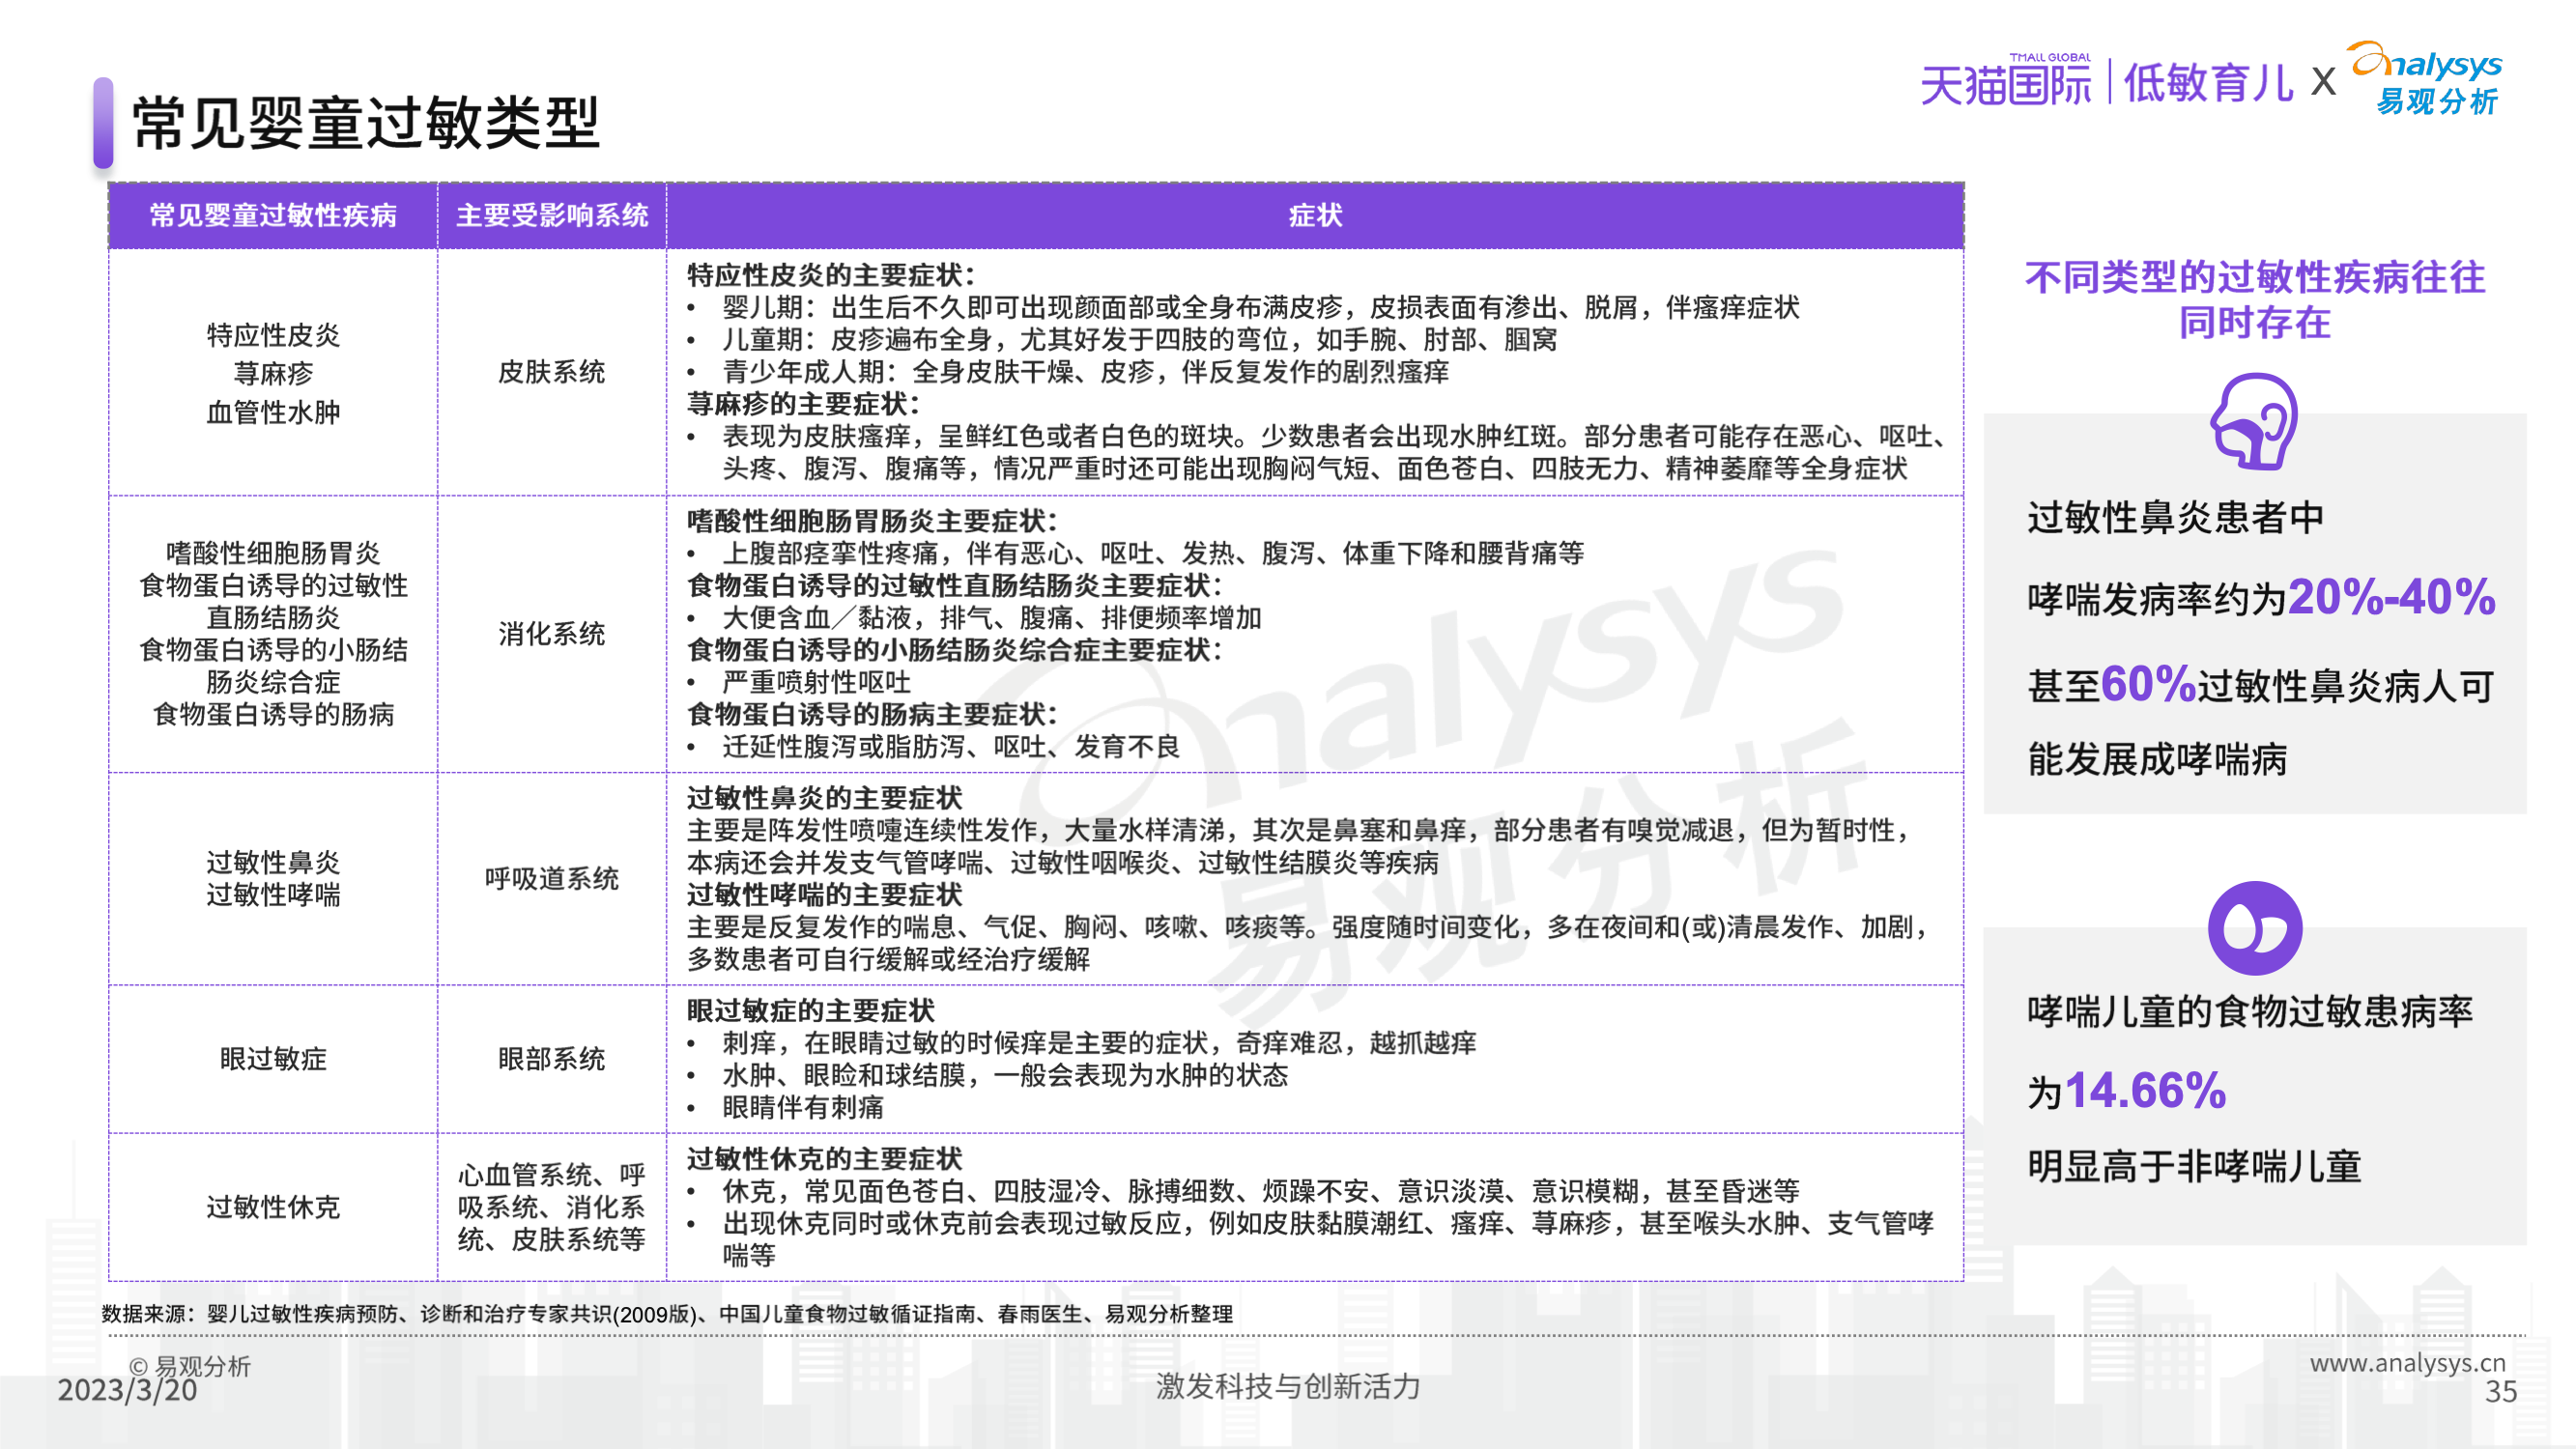Select heading 过敏性休克的主要症状
Image resolution: width=2576 pixels, height=1449 pixels.
pyautogui.click(x=824, y=1159)
